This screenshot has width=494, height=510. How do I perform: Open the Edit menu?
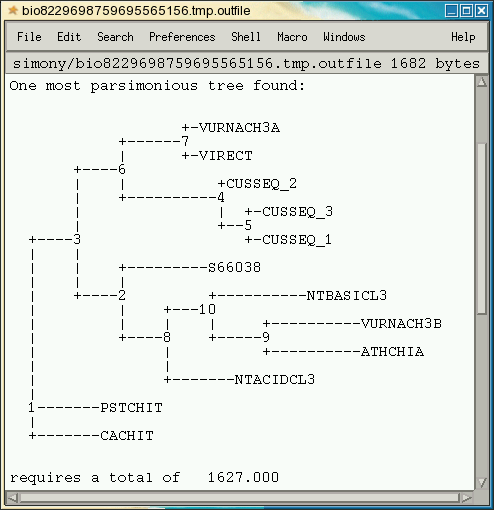[x=69, y=37]
